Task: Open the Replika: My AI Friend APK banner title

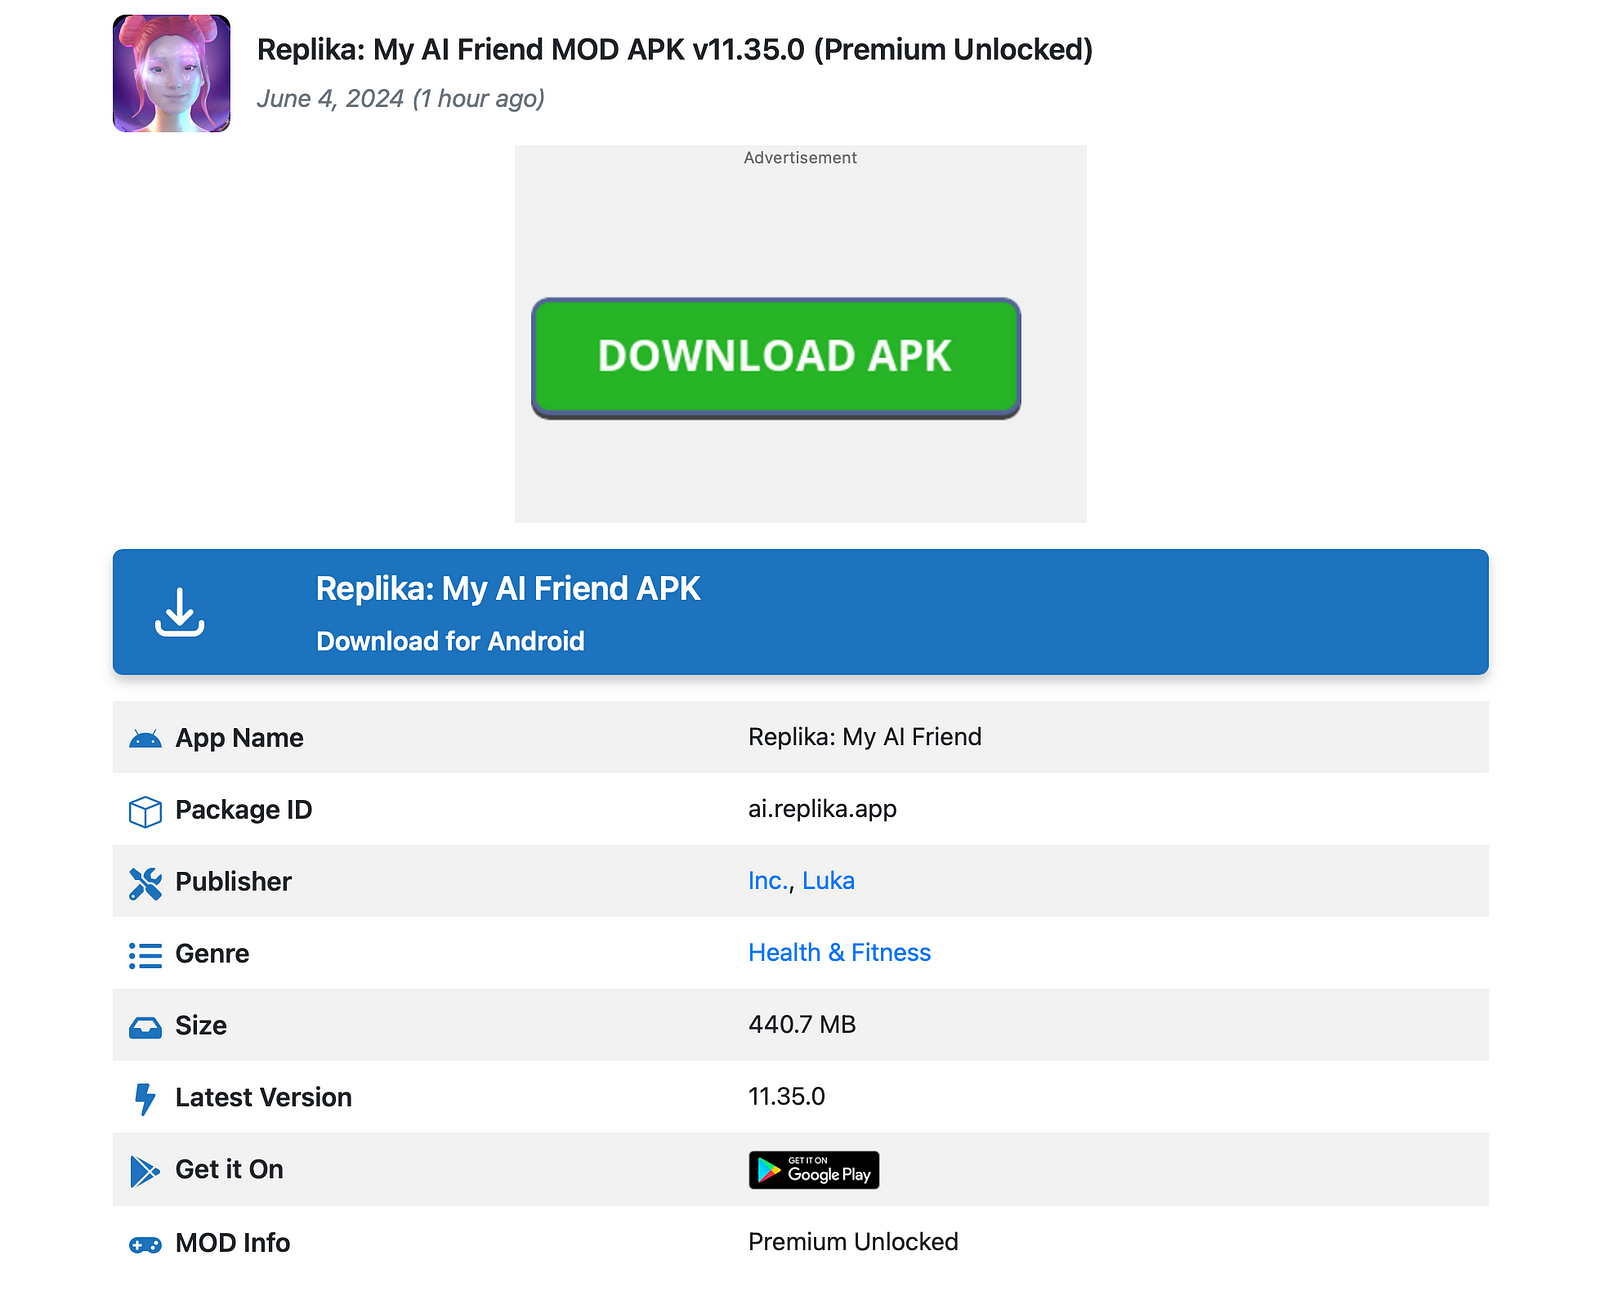Action: click(508, 589)
